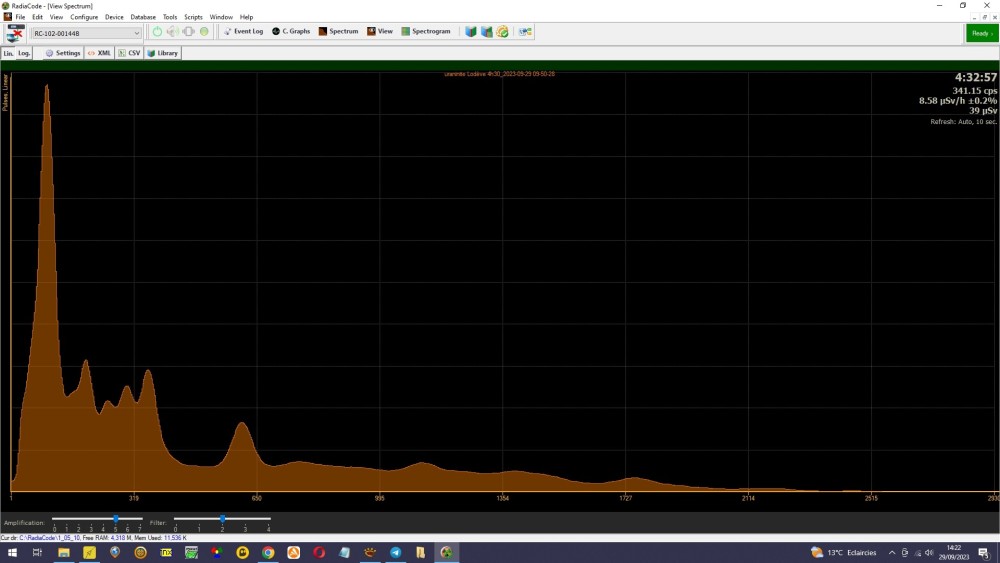This screenshot has width=1000, height=563.
Task: Open the Scripts menu
Action: [x=193, y=17]
